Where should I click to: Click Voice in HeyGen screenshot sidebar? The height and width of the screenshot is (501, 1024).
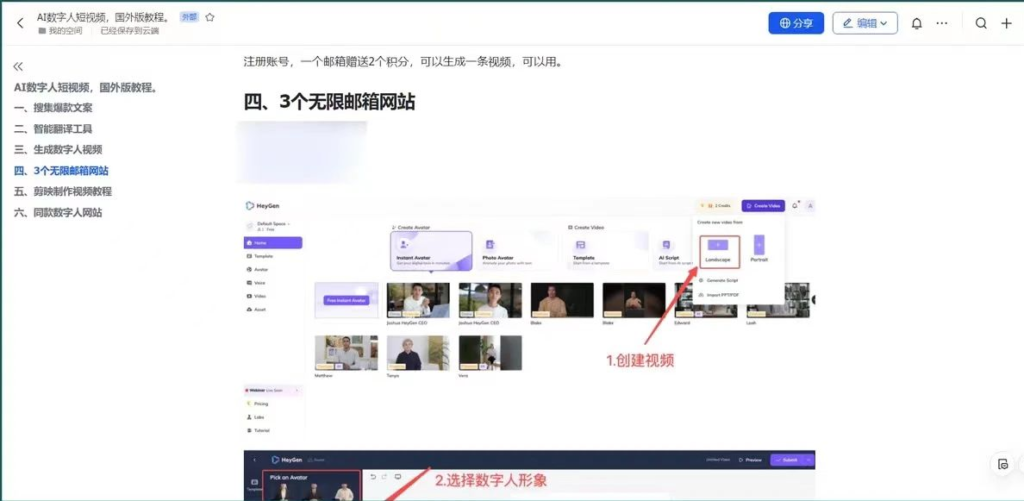256,283
